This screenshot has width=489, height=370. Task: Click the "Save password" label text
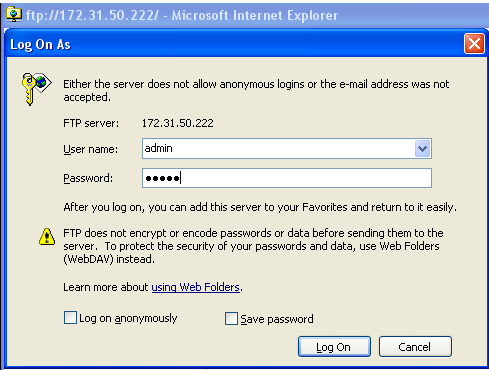coord(277,319)
